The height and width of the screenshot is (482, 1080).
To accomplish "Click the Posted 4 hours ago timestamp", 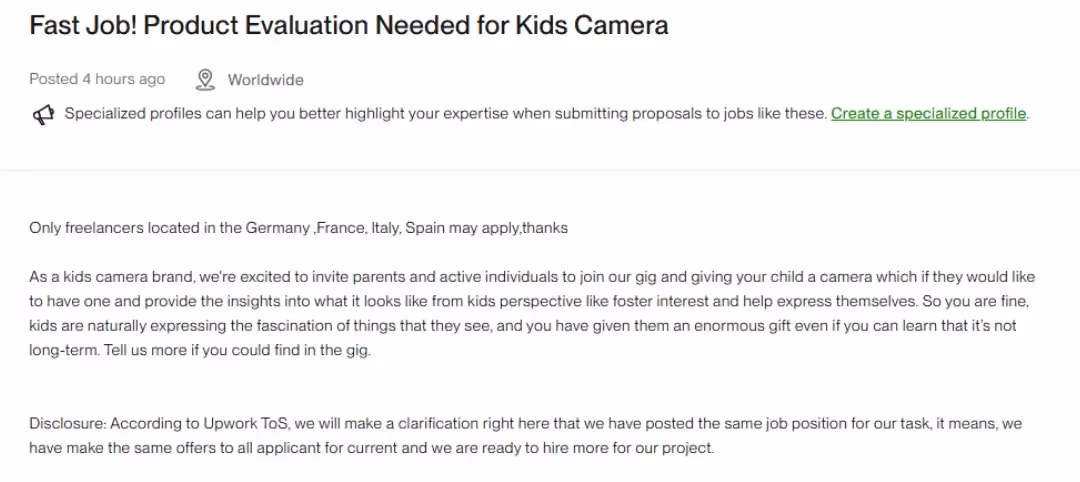I will (97, 79).
